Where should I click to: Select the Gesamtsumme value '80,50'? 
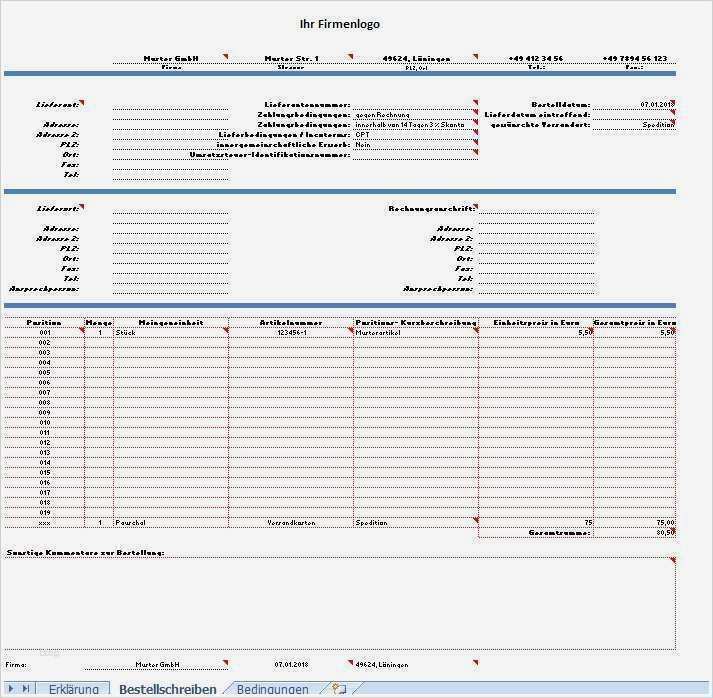click(x=635, y=532)
